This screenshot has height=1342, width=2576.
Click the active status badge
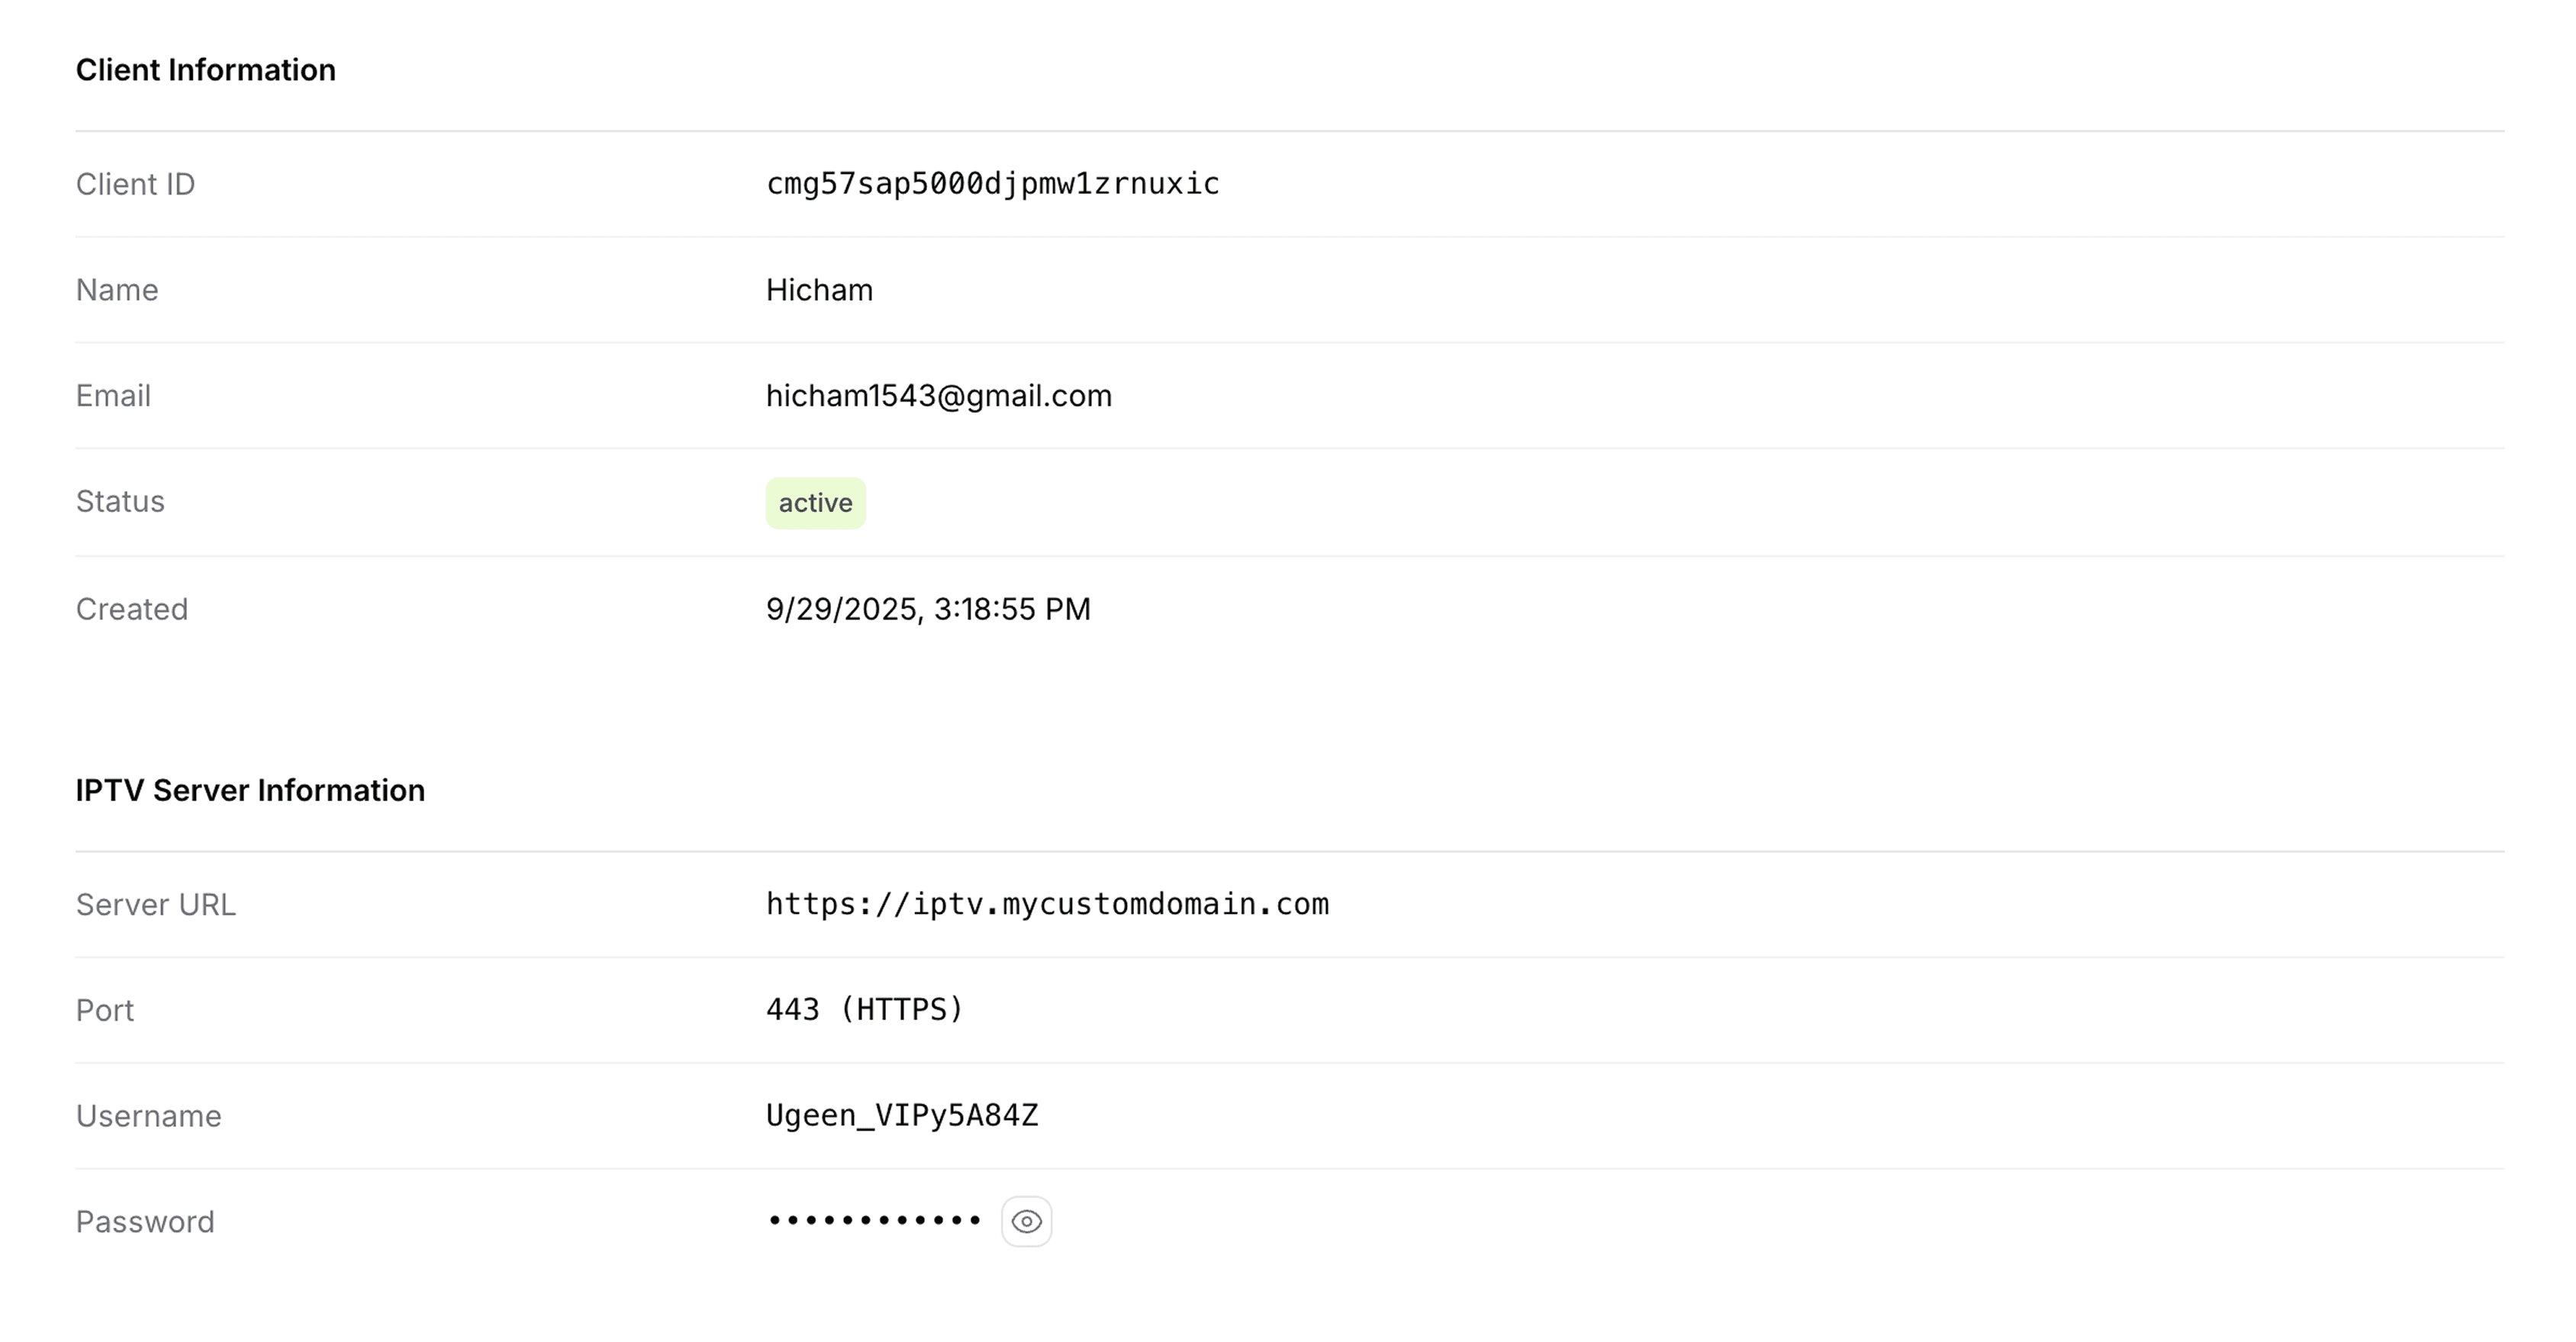(x=815, y=503)
